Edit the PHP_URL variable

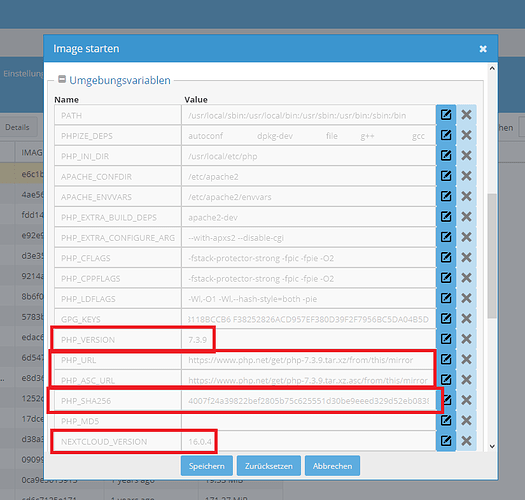point(446,359)
